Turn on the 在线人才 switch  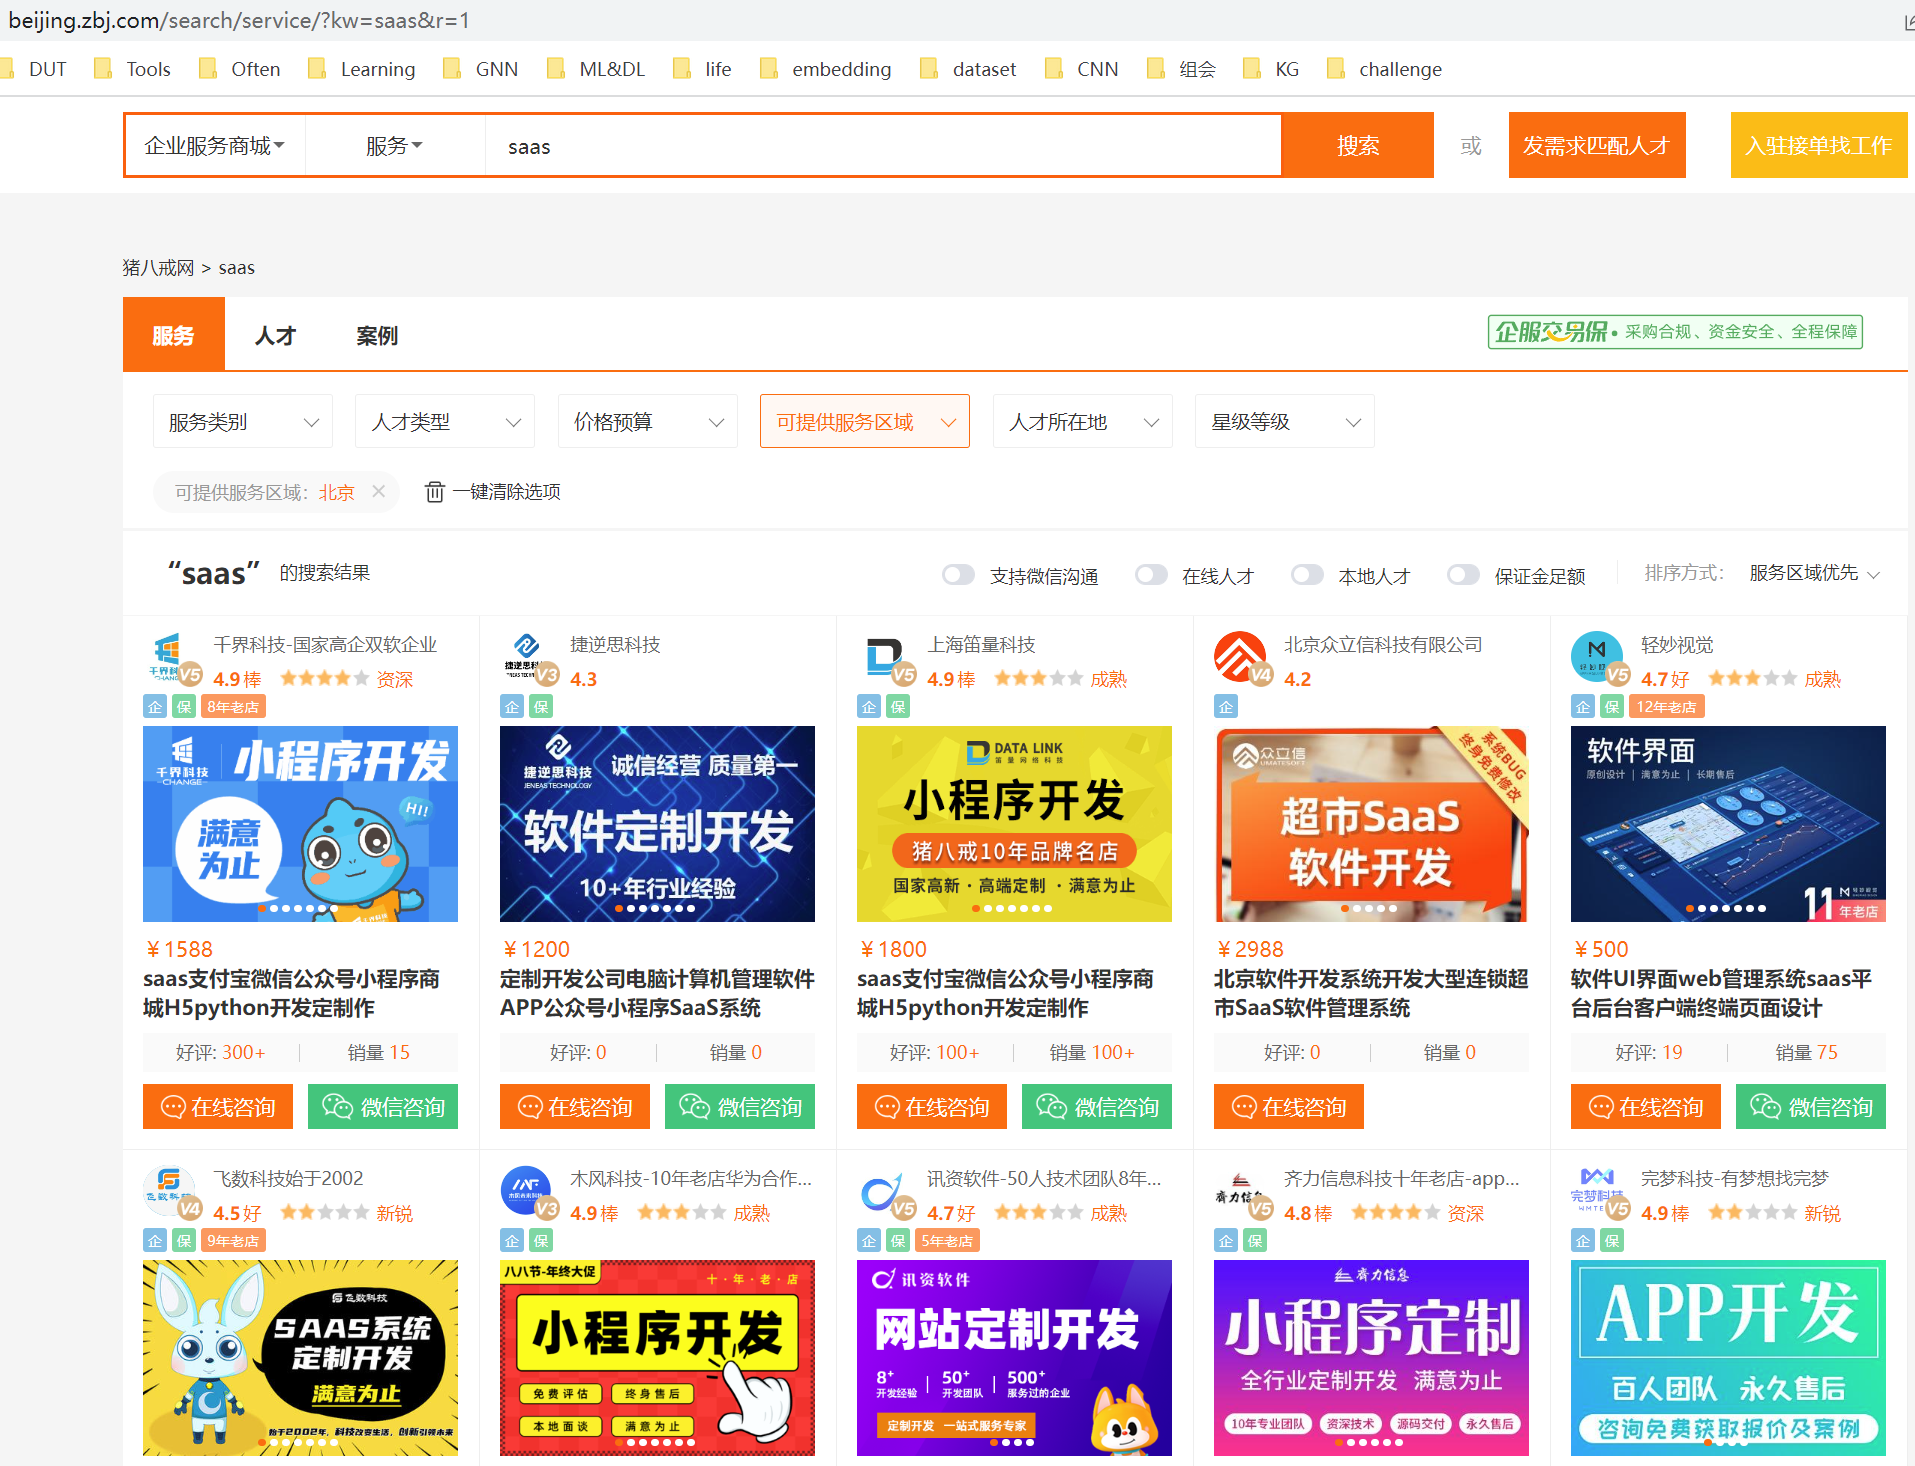[1150, 574]
